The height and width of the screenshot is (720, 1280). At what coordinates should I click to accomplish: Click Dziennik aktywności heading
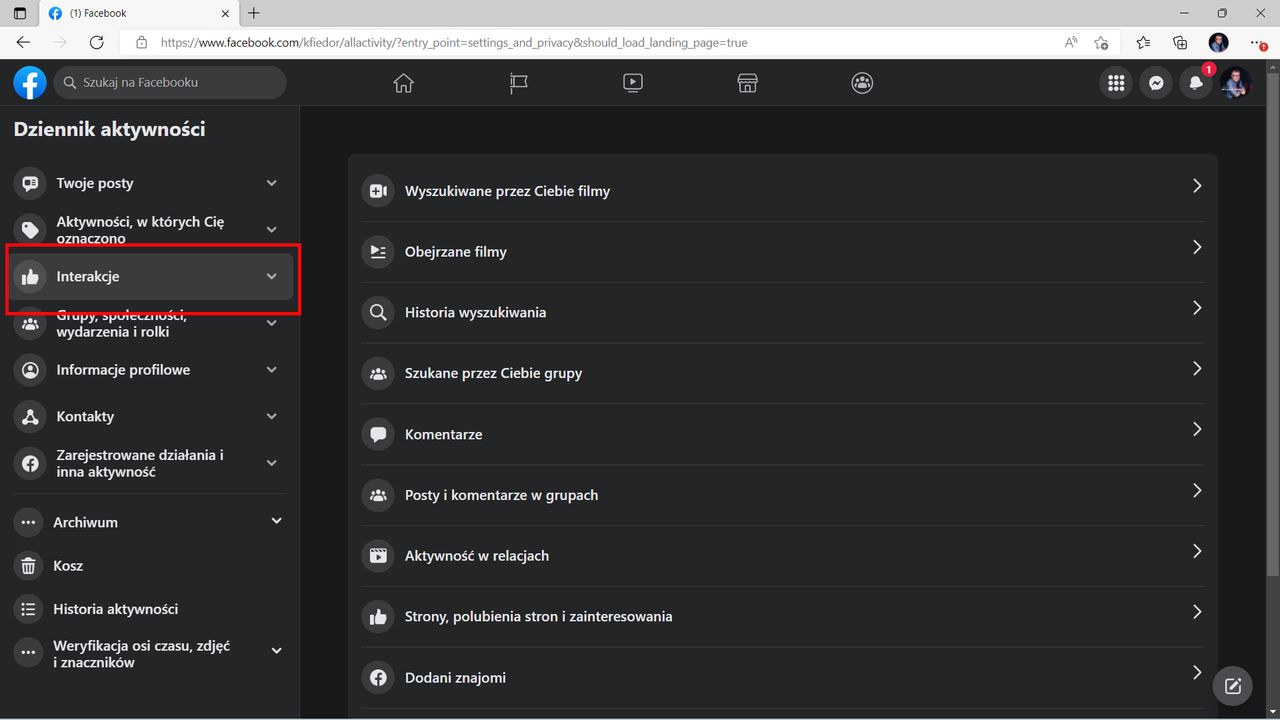pyautogui.click(x=110, y=129)
